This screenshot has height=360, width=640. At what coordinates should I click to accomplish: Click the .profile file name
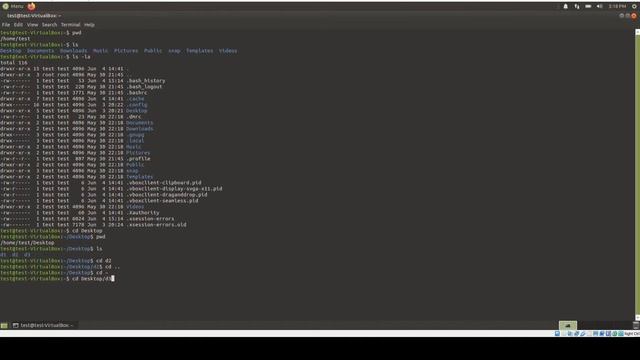tap(138, 159)
